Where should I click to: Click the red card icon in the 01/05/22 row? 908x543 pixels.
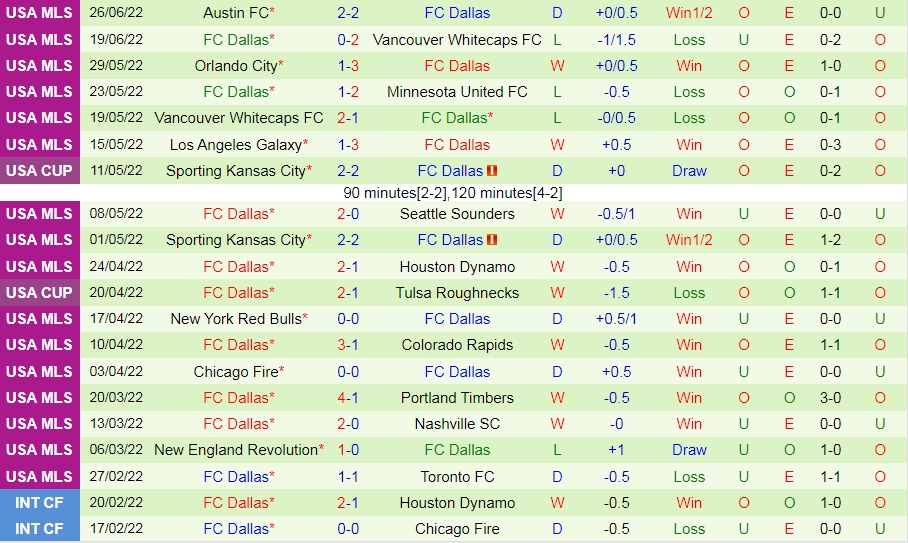492,240
